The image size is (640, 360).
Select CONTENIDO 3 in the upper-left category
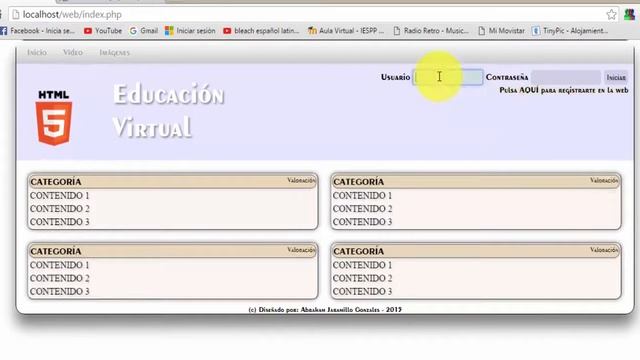[x=60, y=222]
